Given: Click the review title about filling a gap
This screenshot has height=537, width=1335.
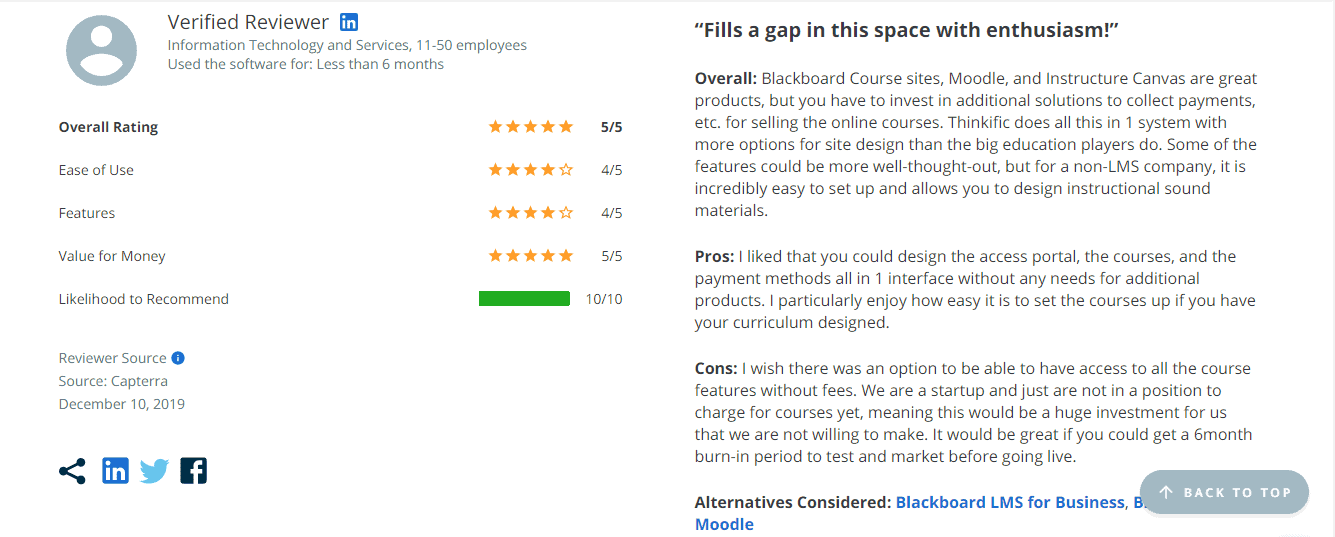Looking at the screenshot, I should pos(906,30).
